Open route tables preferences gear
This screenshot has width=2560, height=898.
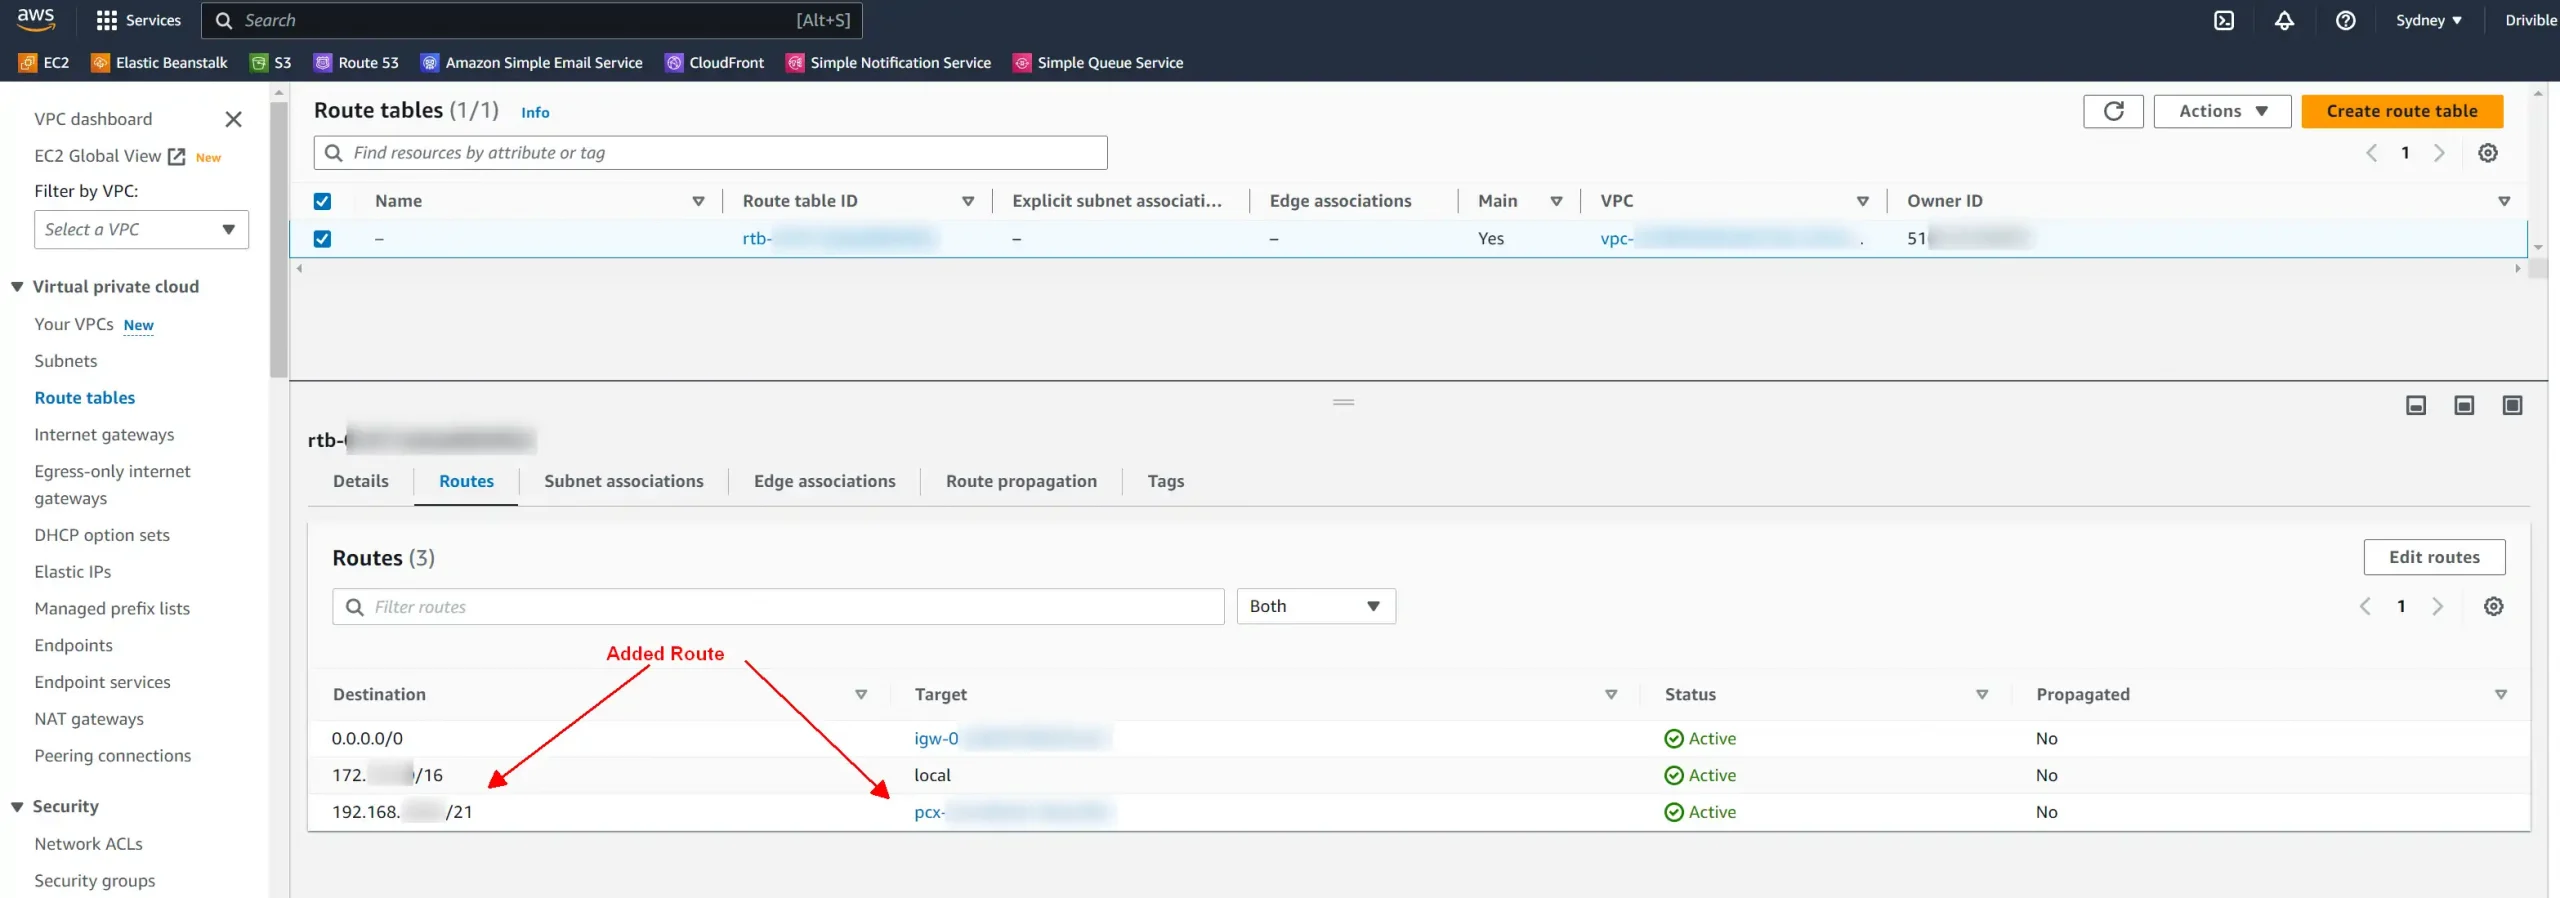pyautogui.click(x=2487, y=153)
